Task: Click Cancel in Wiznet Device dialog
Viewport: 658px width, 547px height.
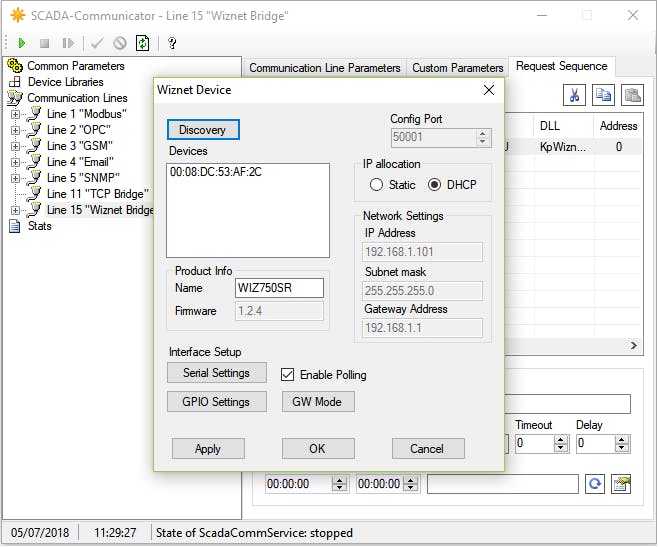Action: click(428, 449)
